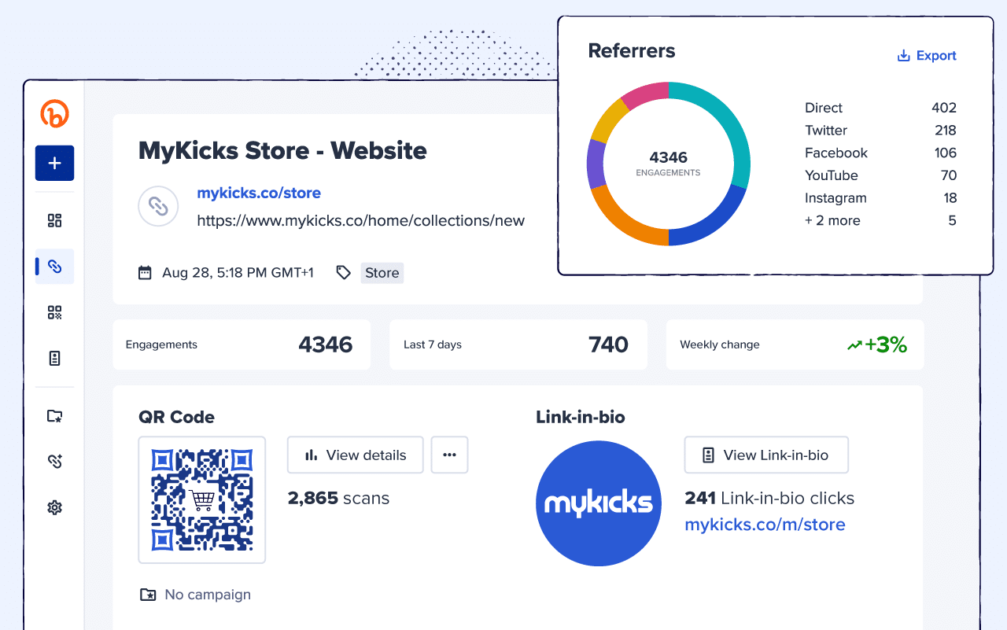Viewport: 1007px width, 630px height.
Task: Open the mykicks.co/m/store link
Action: (x=765, y=525)
